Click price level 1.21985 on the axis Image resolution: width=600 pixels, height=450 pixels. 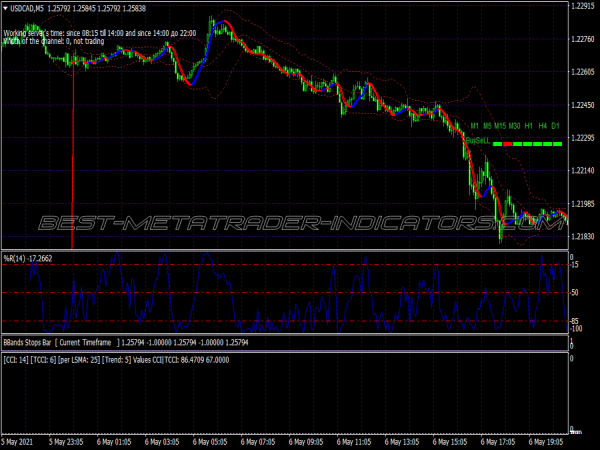coord(582,204)
